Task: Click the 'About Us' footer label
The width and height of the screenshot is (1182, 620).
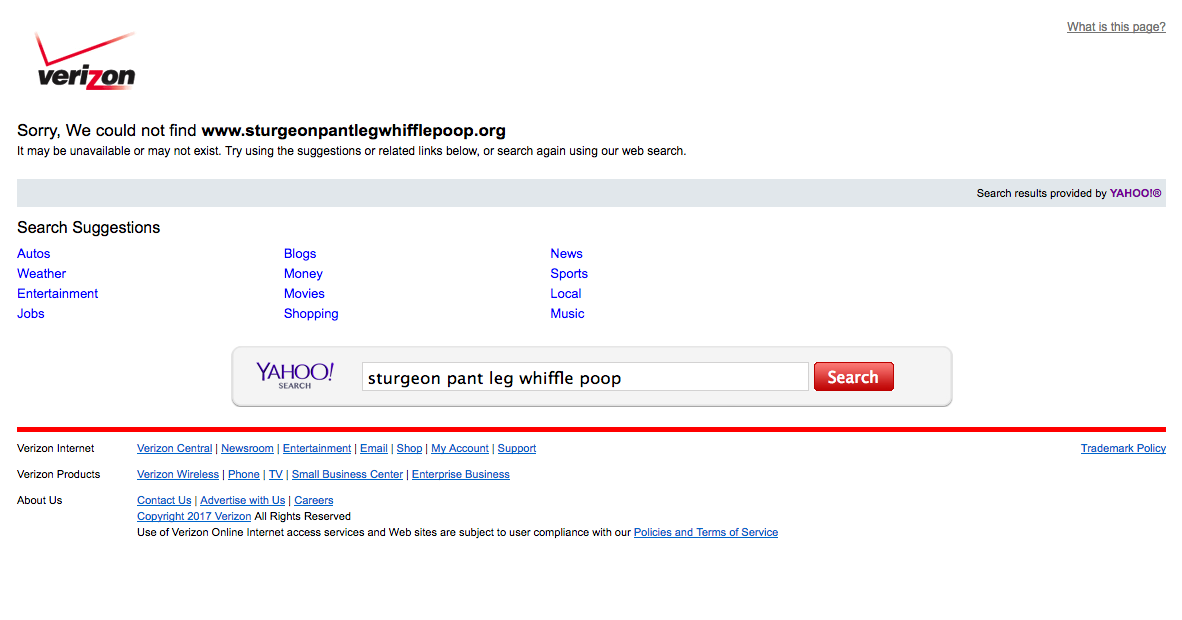Action: coord(40,500)
